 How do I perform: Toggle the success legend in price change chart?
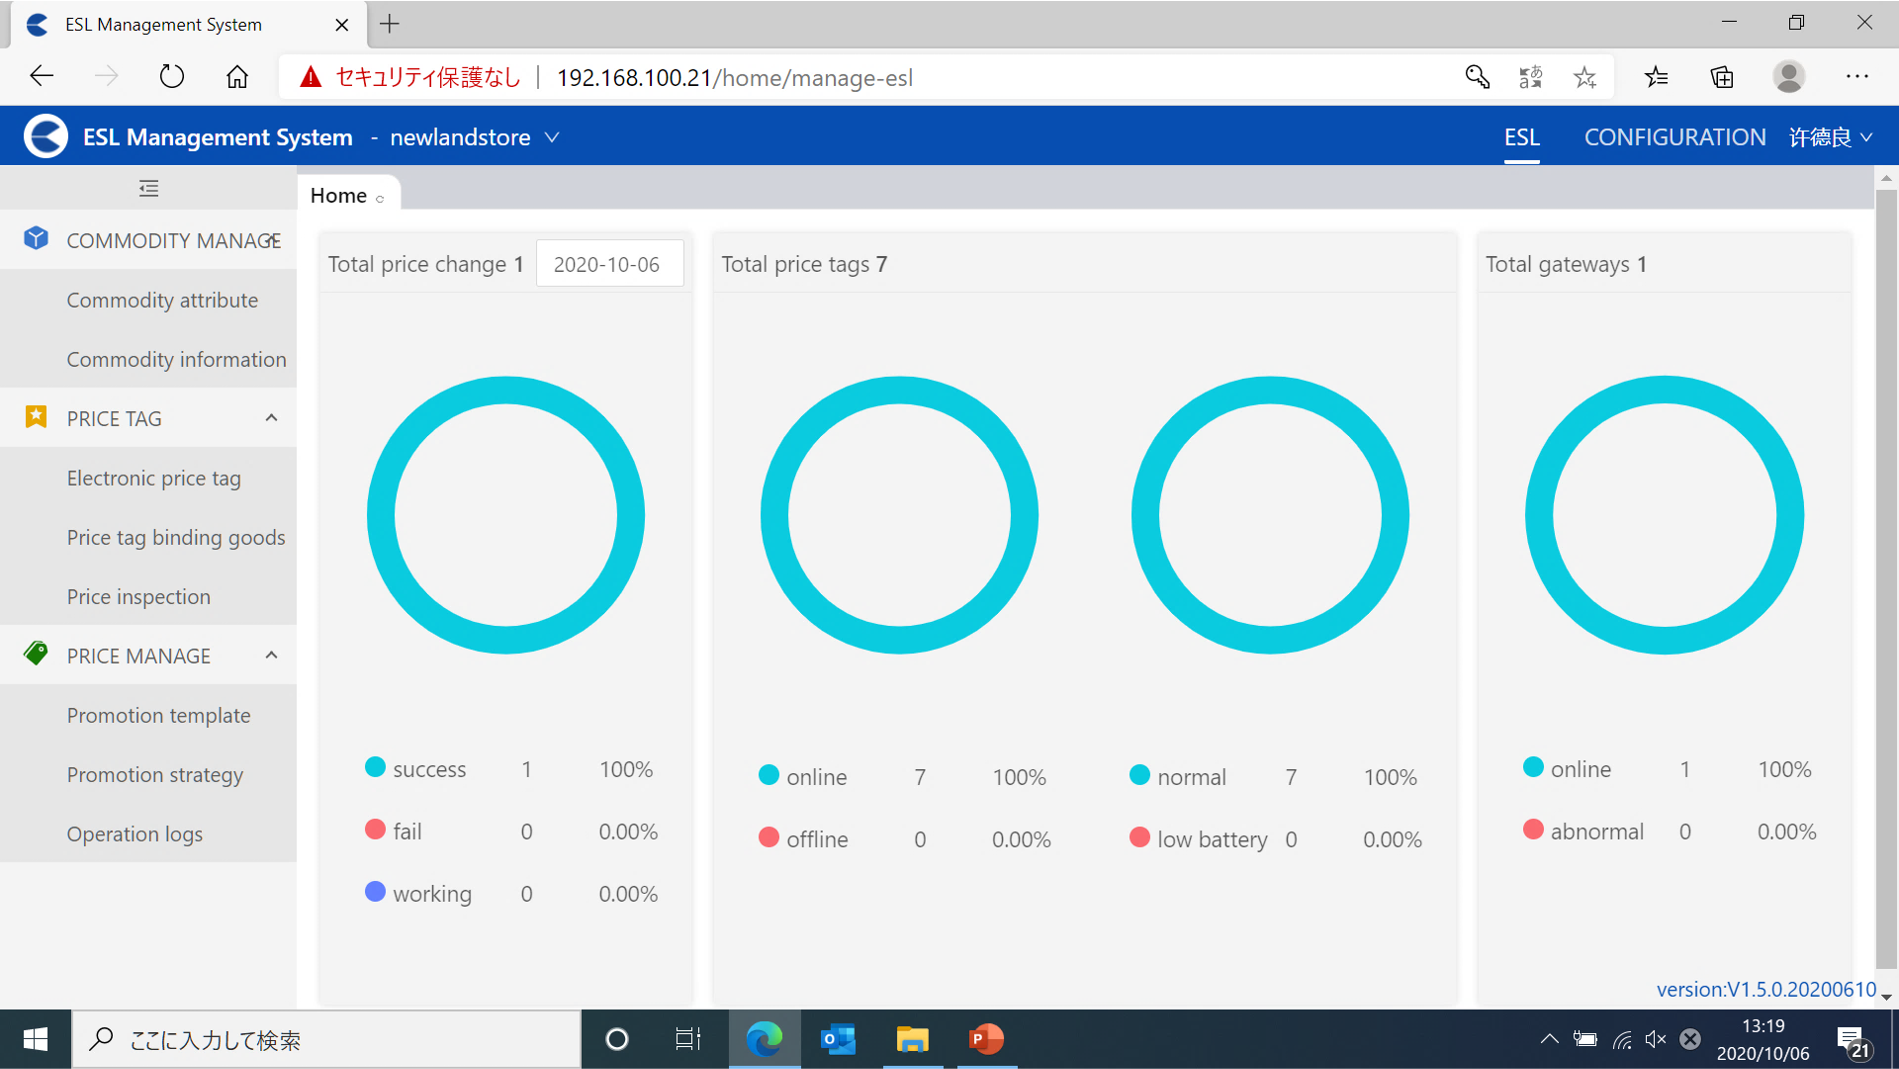tap(416, 769)
